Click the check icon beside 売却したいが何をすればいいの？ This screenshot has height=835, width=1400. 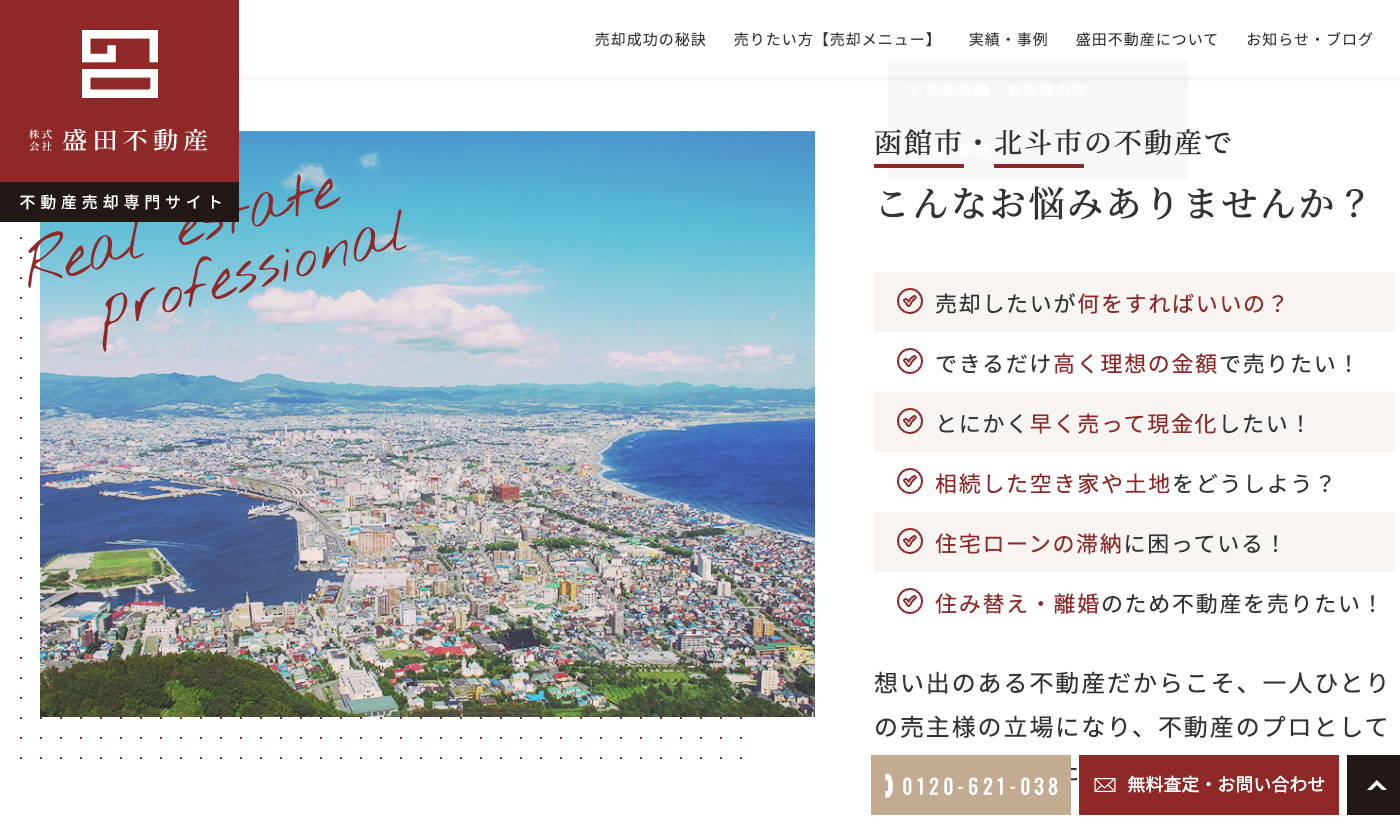(x=910, y=301)
